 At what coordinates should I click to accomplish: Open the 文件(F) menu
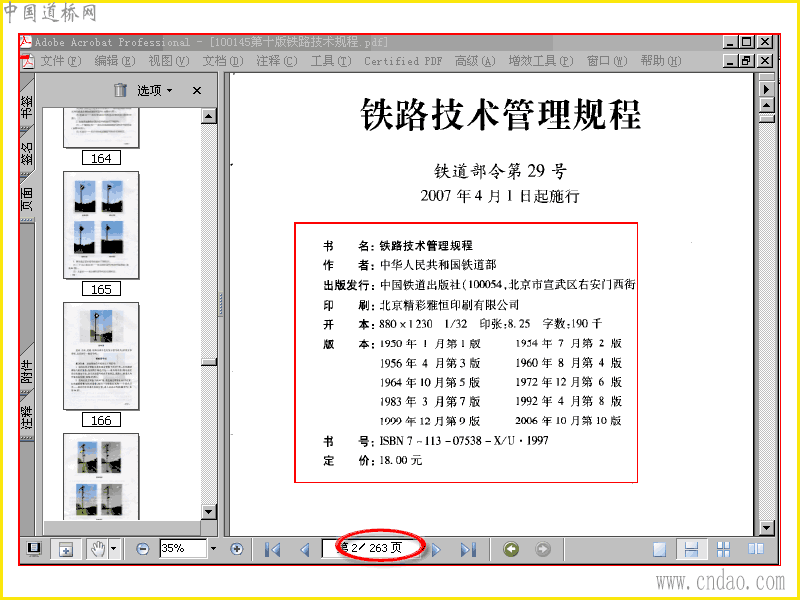(60, 61)
